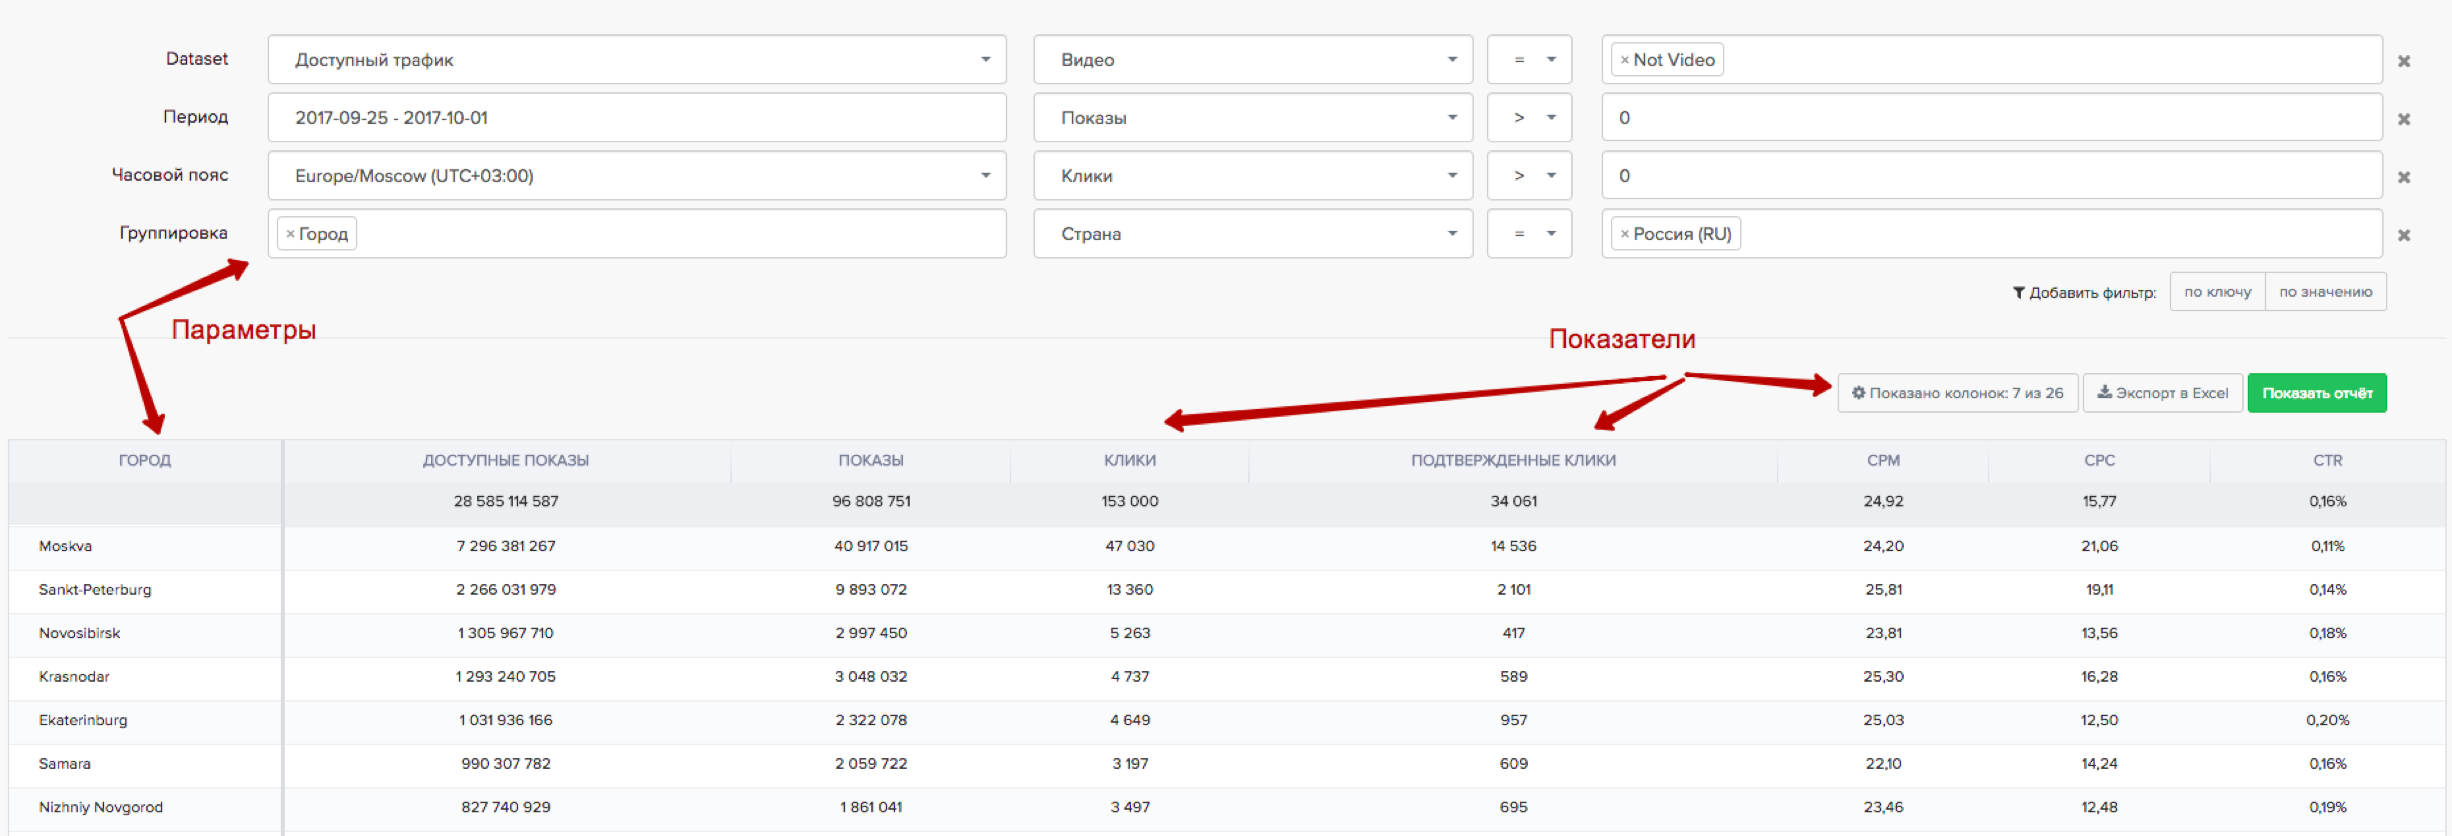Image resolution: width=2452 pixels, height=836 pixels.
Task: Export the report to Excel
Action: [x=2162, y=393]
